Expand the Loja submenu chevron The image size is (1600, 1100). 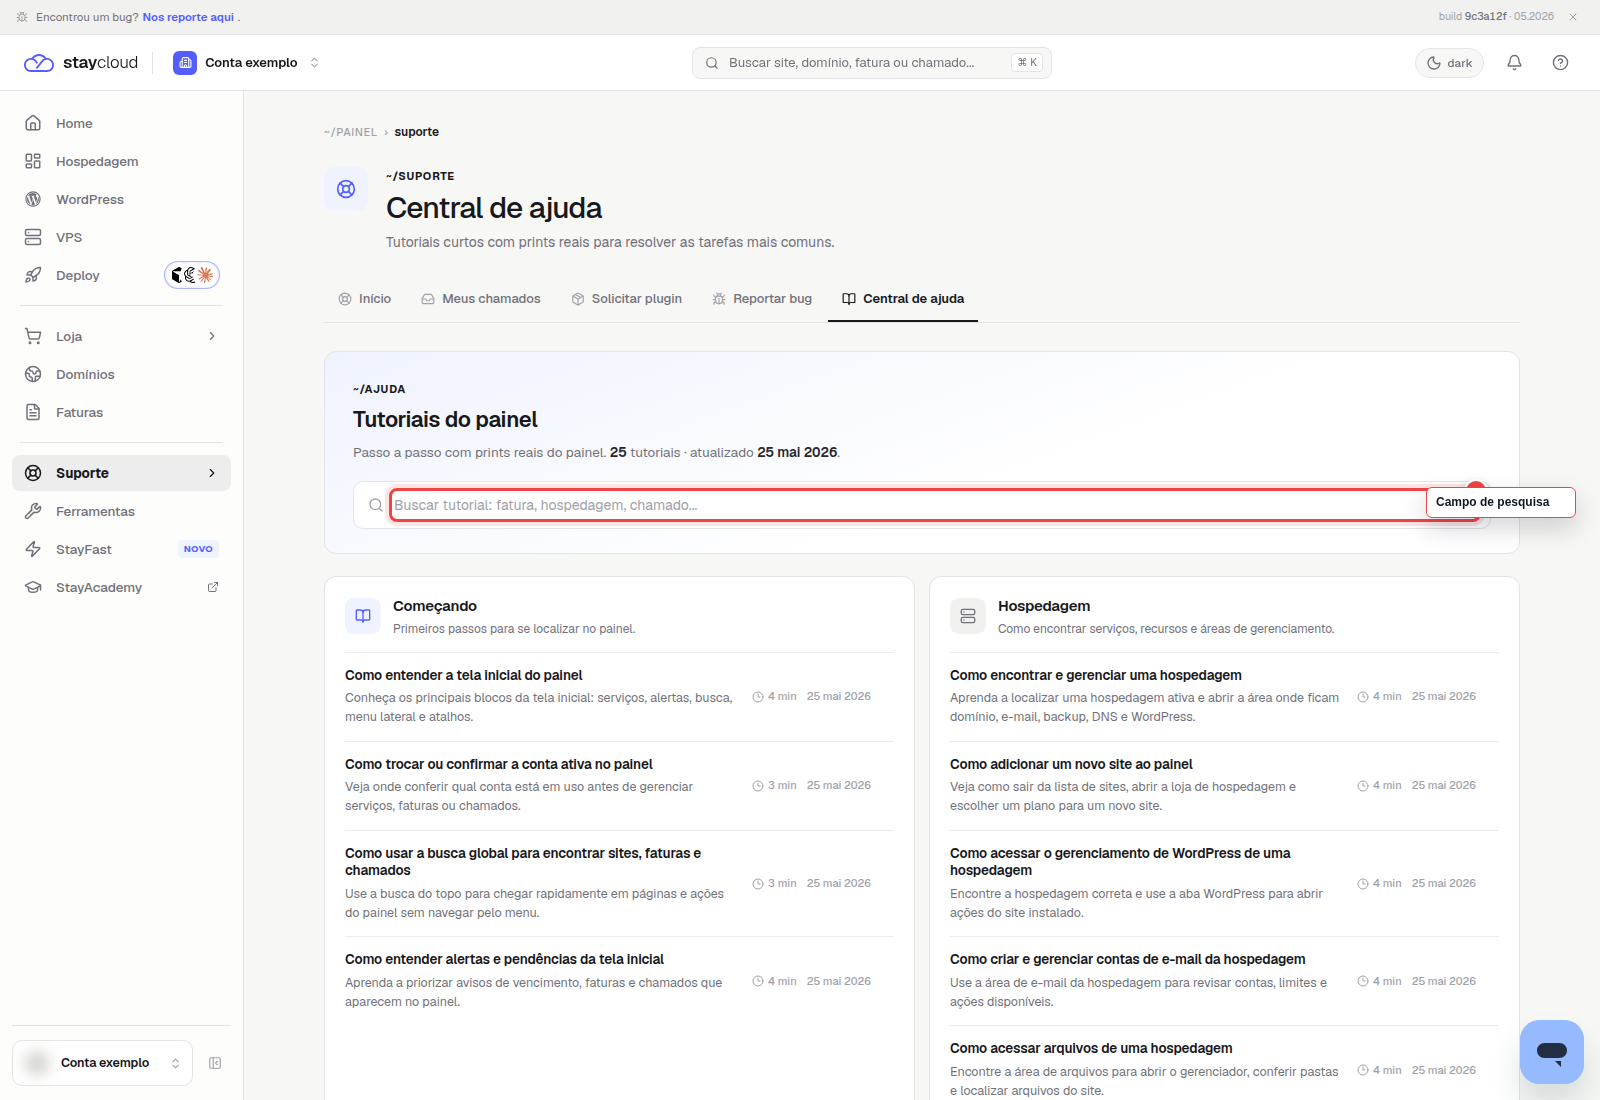coord(212,336)
